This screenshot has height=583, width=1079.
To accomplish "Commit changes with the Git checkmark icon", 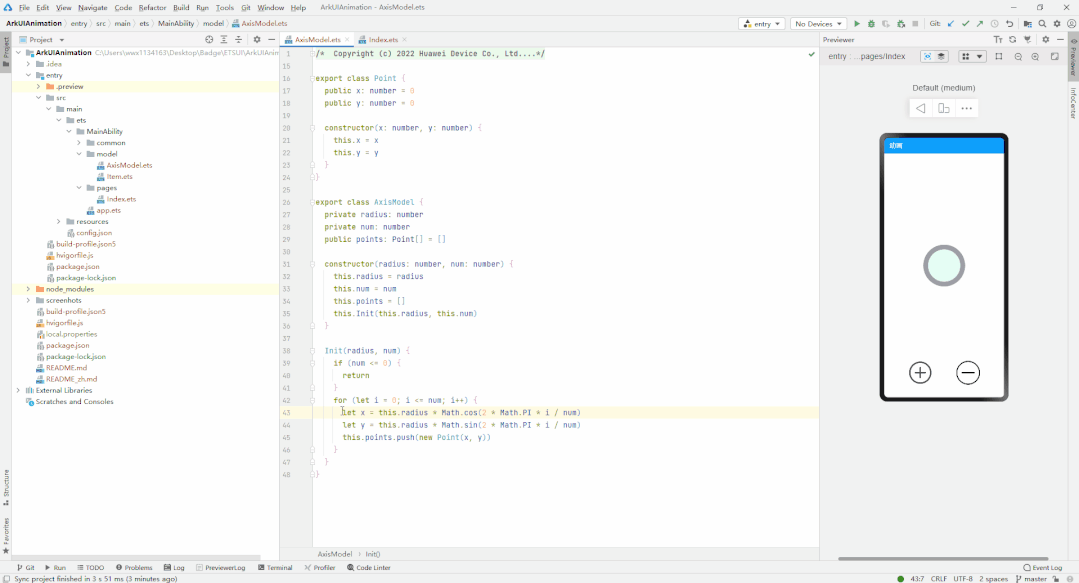I will pos(965,23).
